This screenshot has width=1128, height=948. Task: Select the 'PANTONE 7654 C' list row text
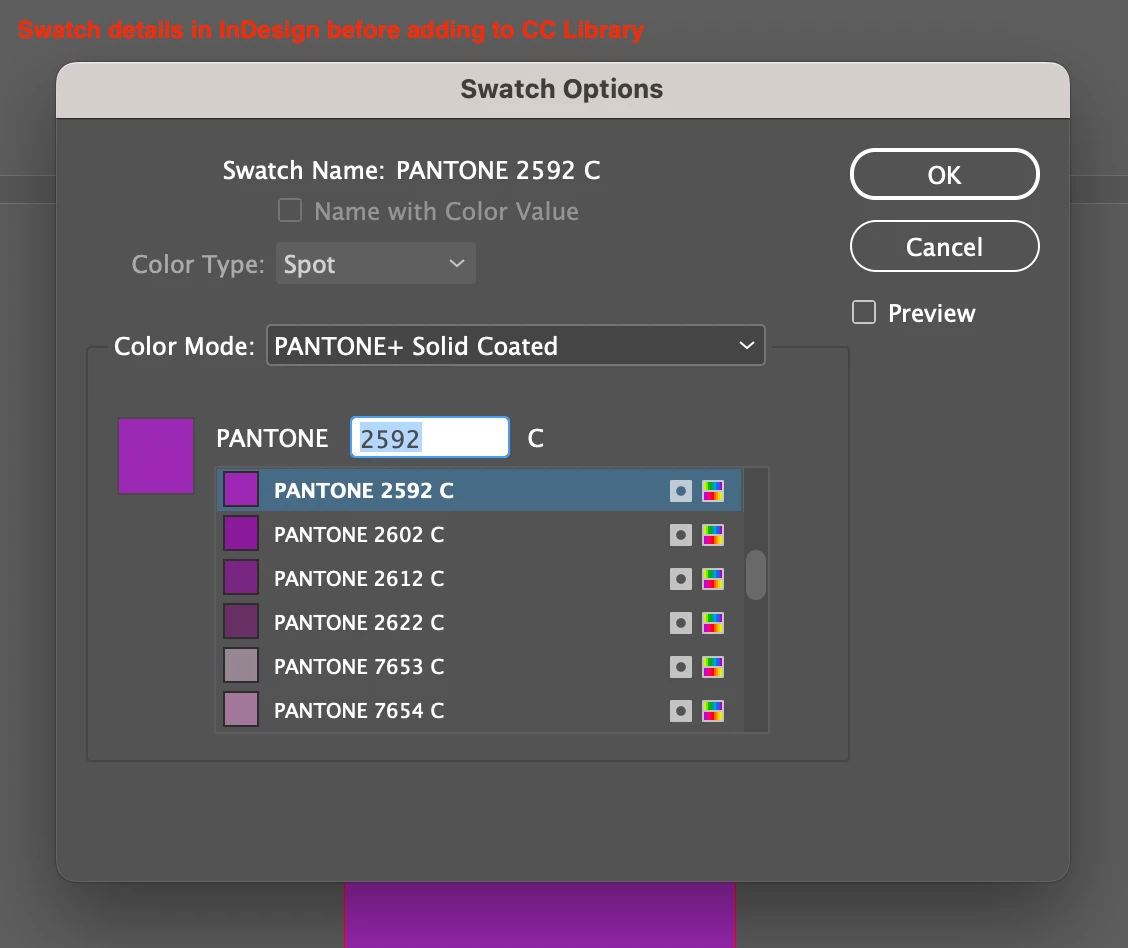coord(359,711)
